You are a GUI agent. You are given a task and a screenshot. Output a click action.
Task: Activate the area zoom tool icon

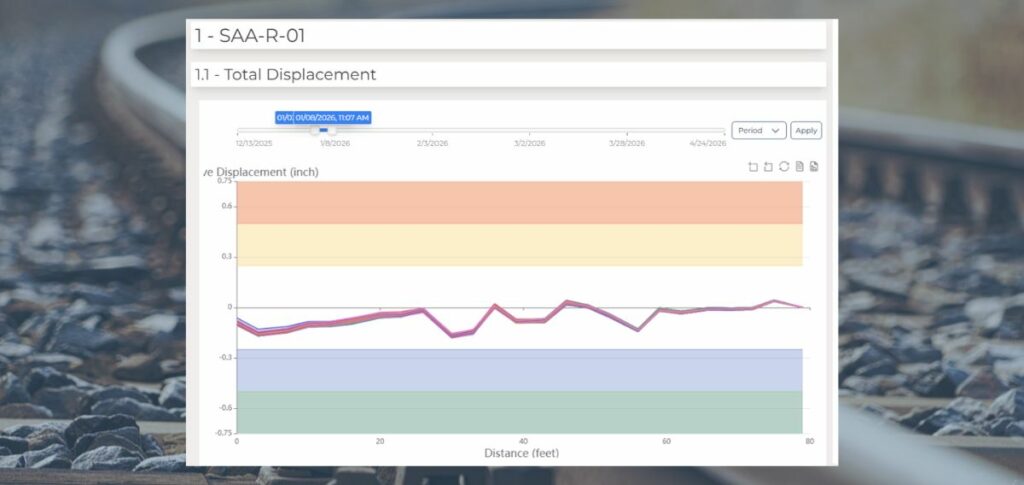click(753, 167)
